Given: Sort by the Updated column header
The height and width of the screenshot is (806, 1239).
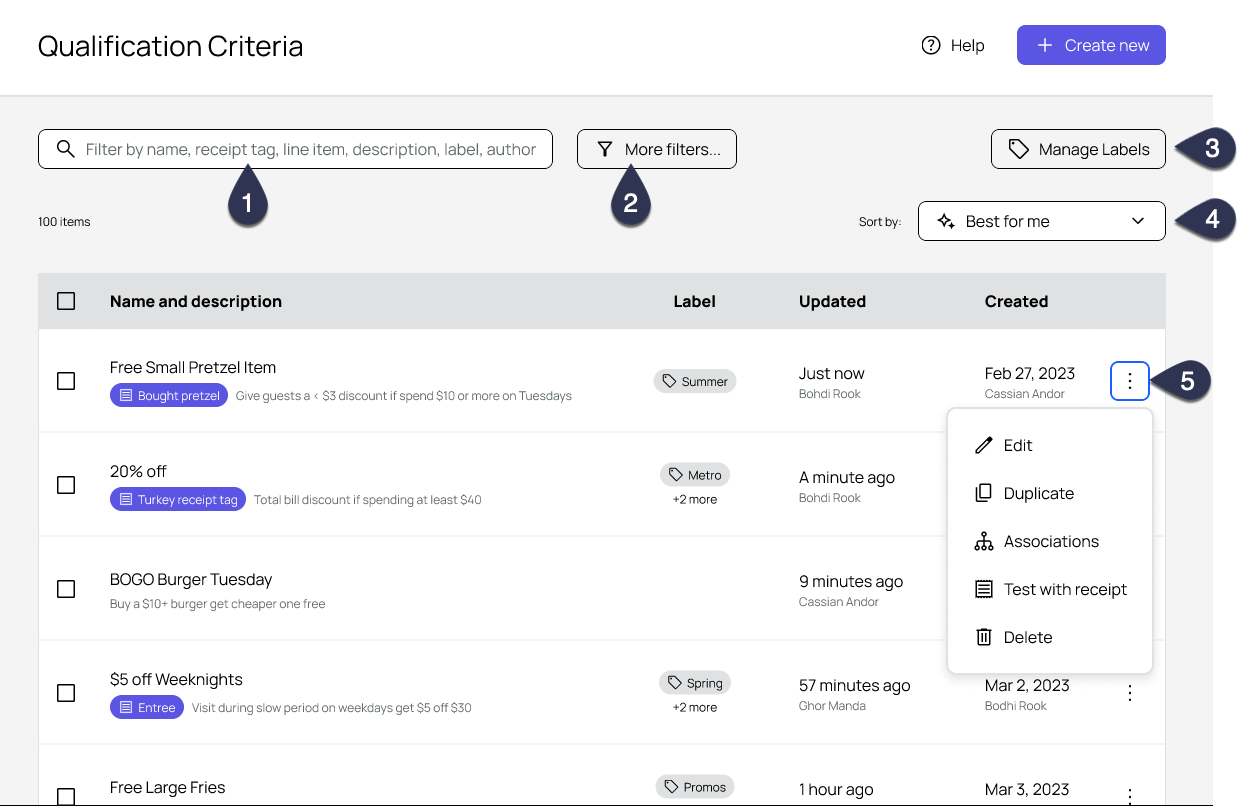Looking at the screenshot, I should [832, 301].
